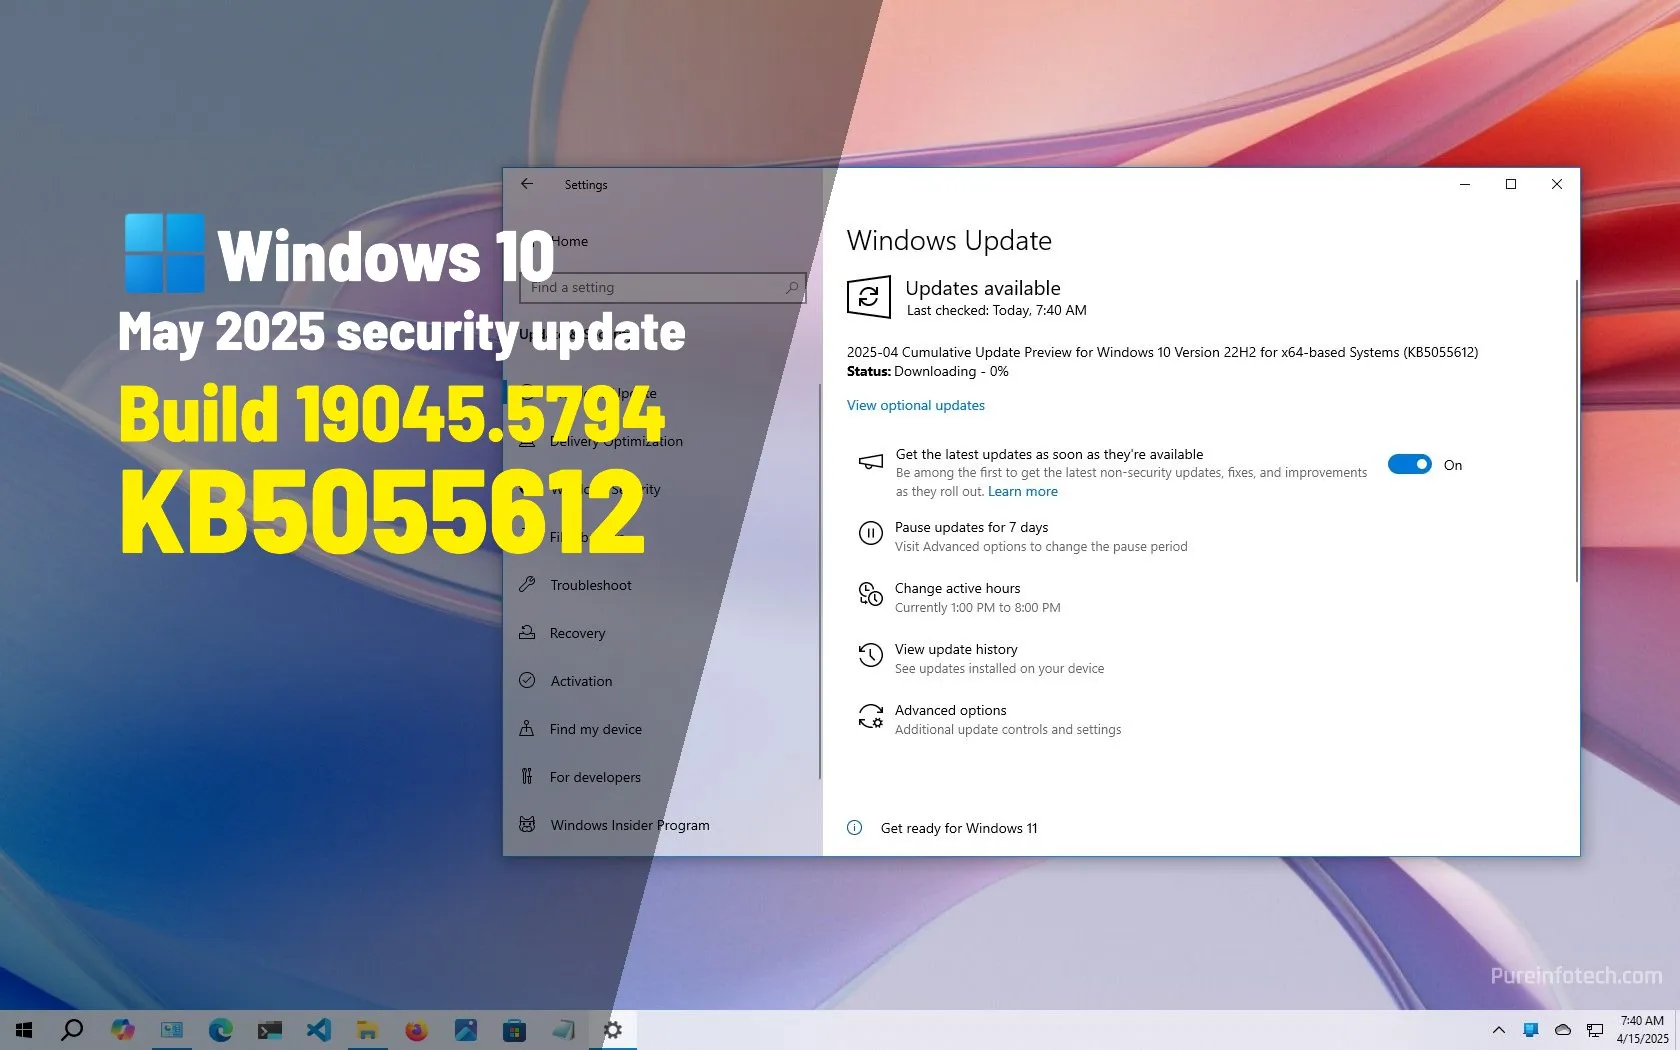This screenshot has height=1050, width=1680.
Task: Click the Windows Insider Program icon
Action: tap(527, 824)
